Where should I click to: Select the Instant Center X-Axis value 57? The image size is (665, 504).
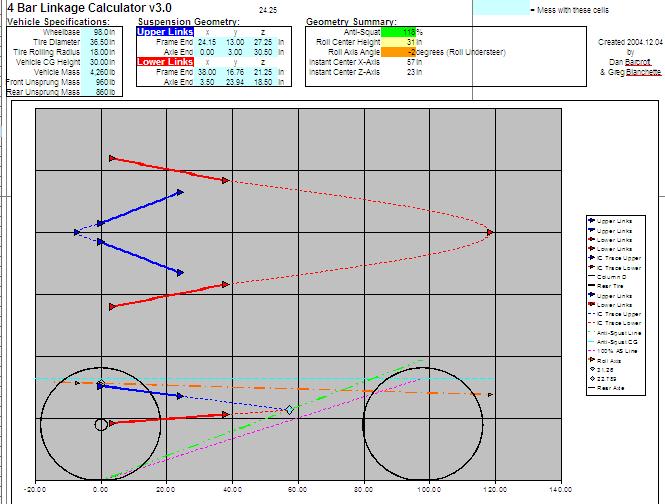point(411,62)
